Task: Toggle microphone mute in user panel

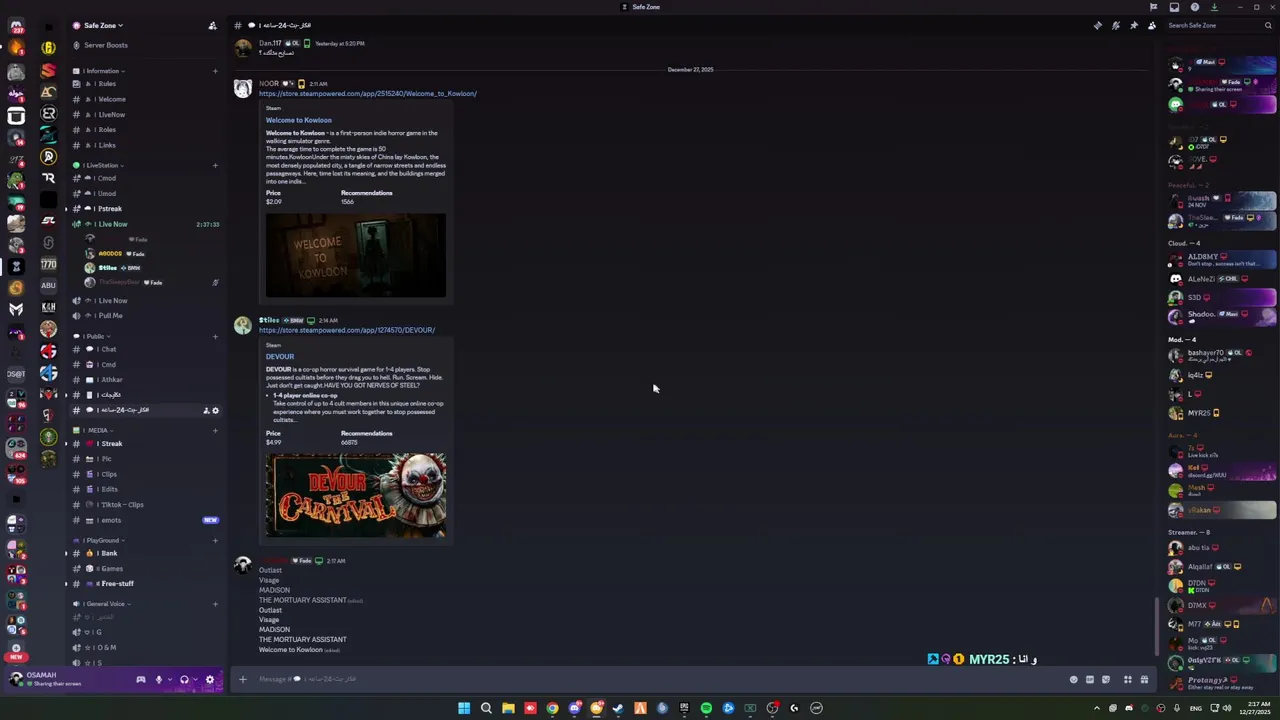Action: (158, 680)
